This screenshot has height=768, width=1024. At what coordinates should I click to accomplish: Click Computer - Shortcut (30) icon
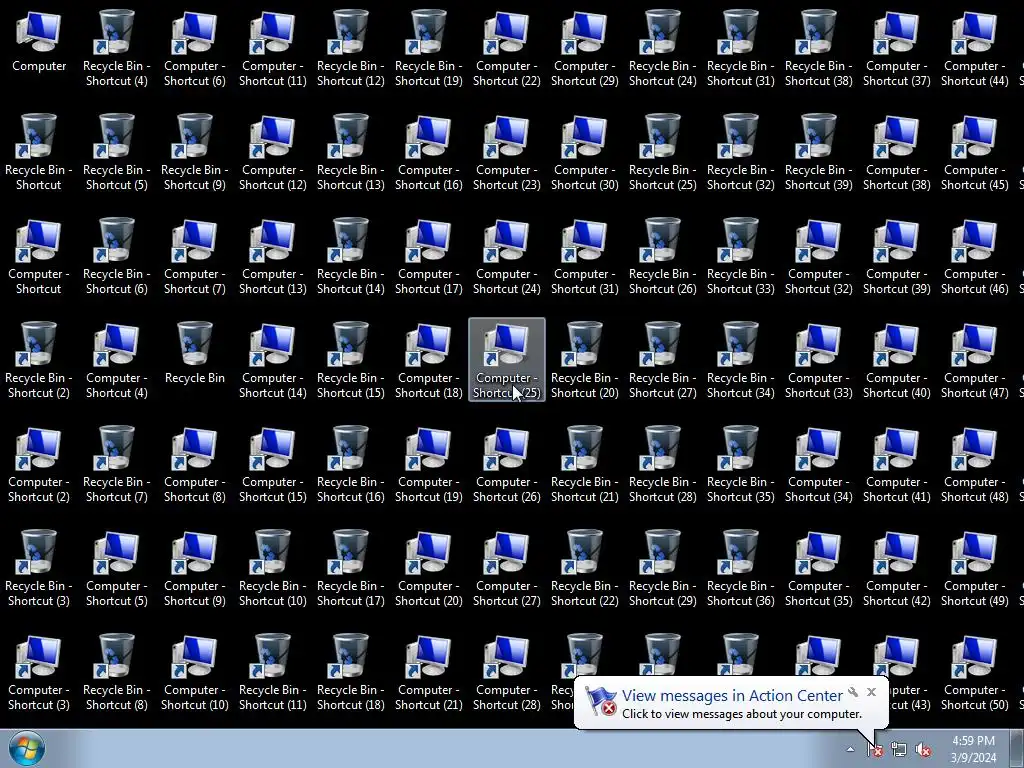(584, 152)
